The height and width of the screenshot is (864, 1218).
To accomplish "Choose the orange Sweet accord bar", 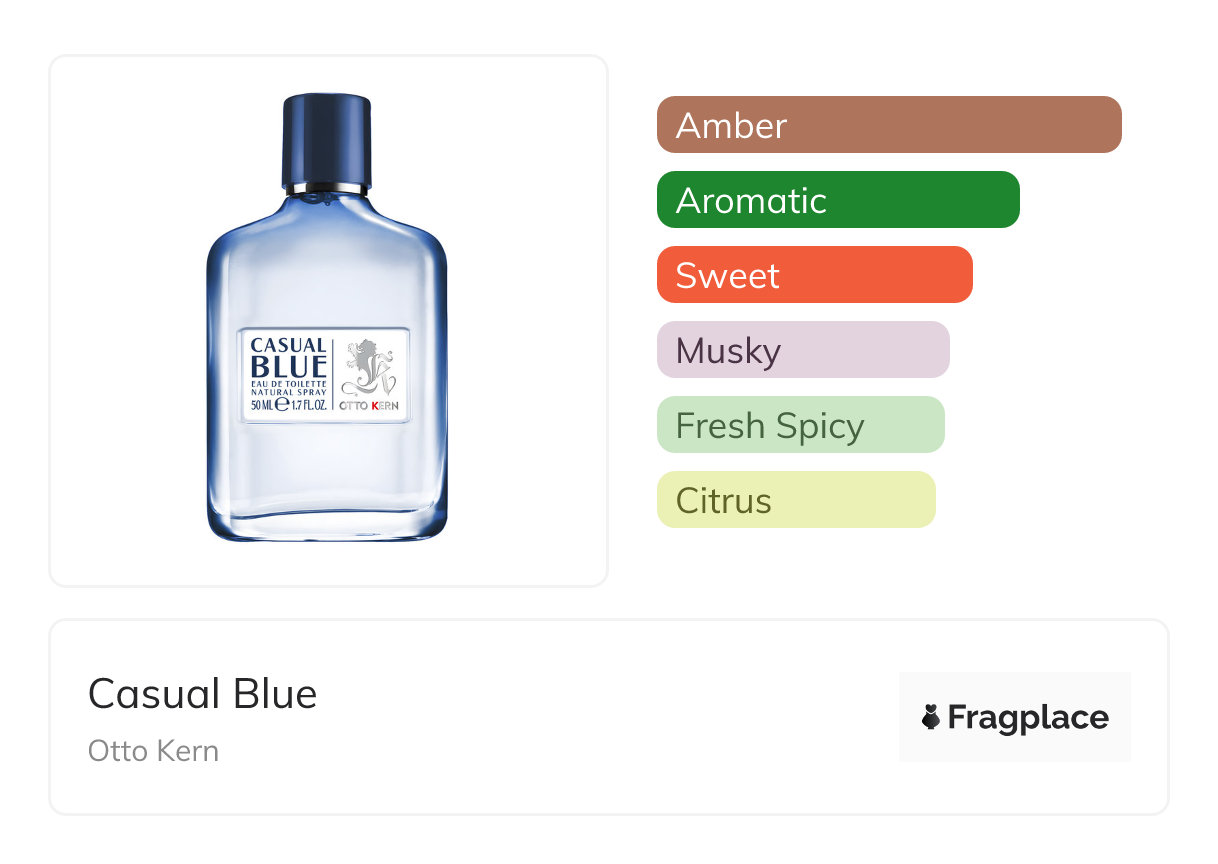I will 814,275.
